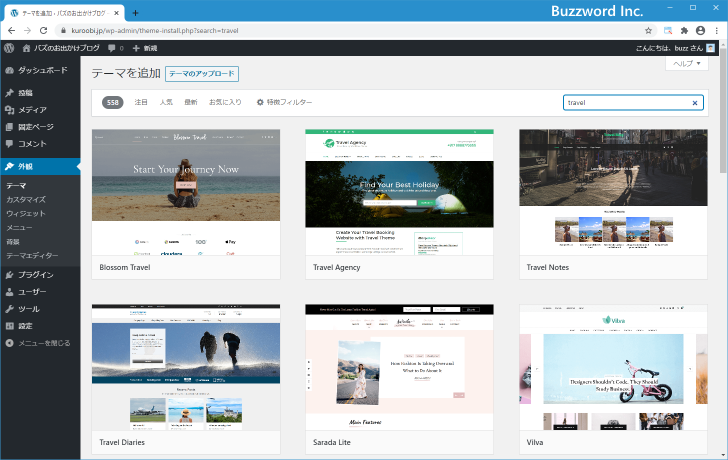
Task: Open the Media (メディア) sidebar icon
Action: [9, 110]
